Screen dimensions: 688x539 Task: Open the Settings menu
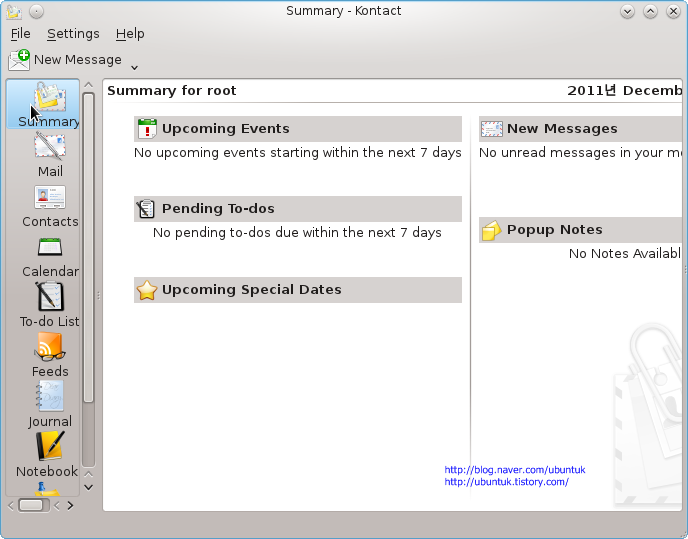pyautogui.click(x=73, y=34)
